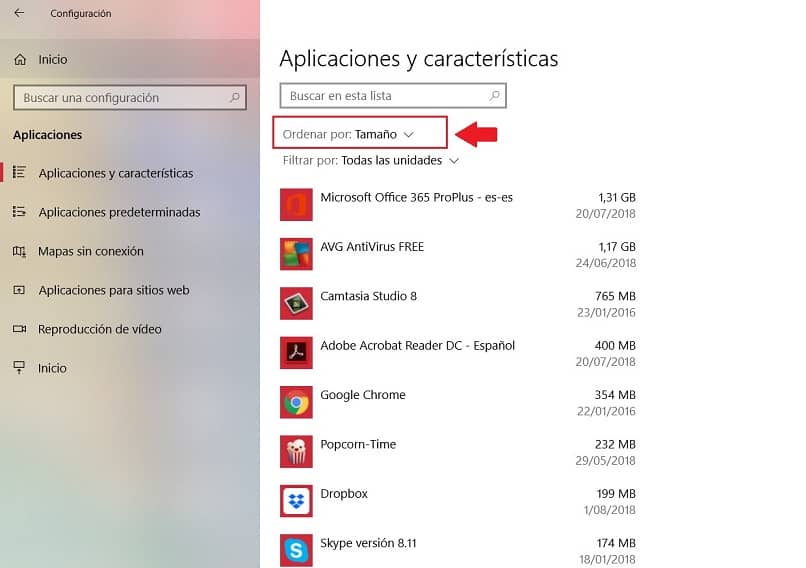Select the Popcorn-Time entry
This screenshot has width=806, height=568.
[458, 451]
